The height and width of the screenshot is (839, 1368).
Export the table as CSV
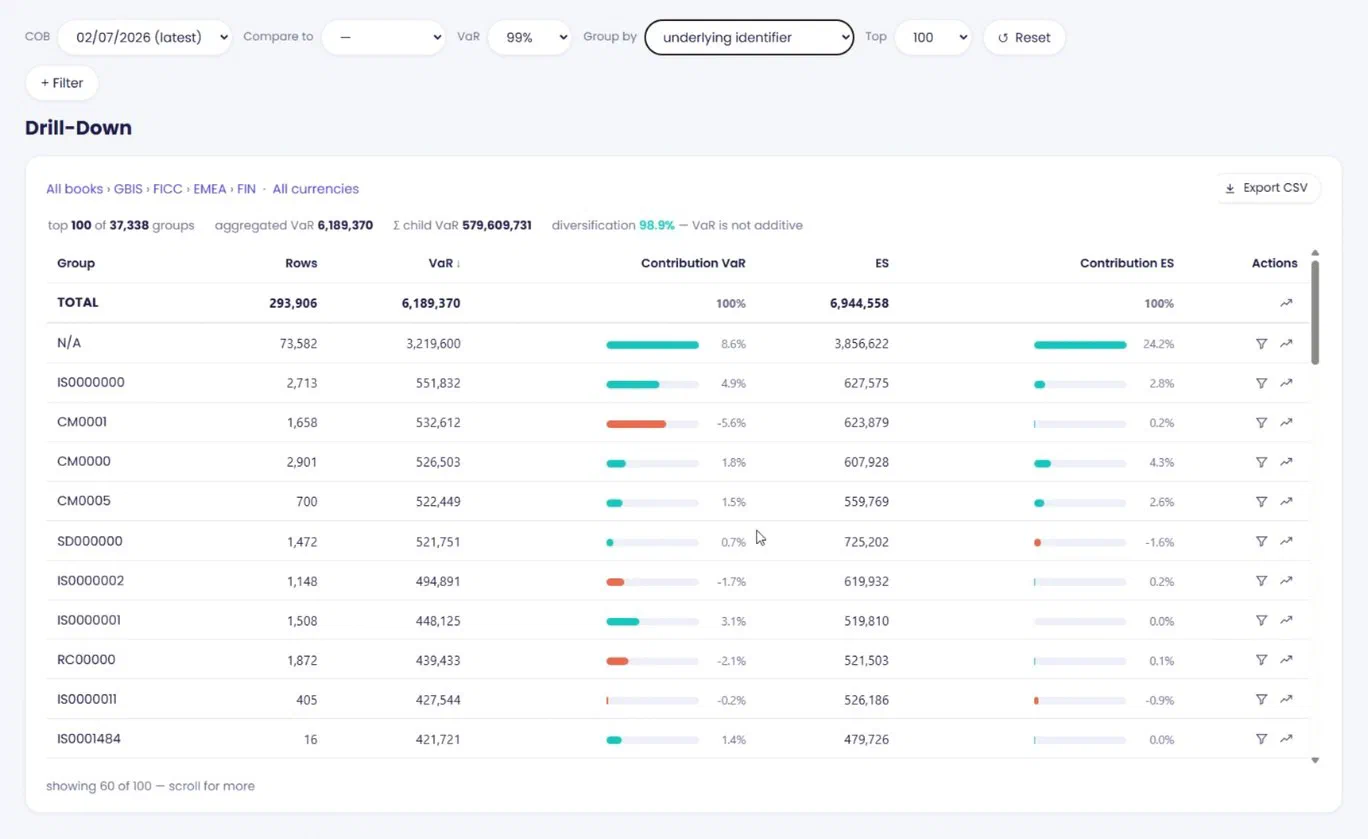coord(1268,188)
